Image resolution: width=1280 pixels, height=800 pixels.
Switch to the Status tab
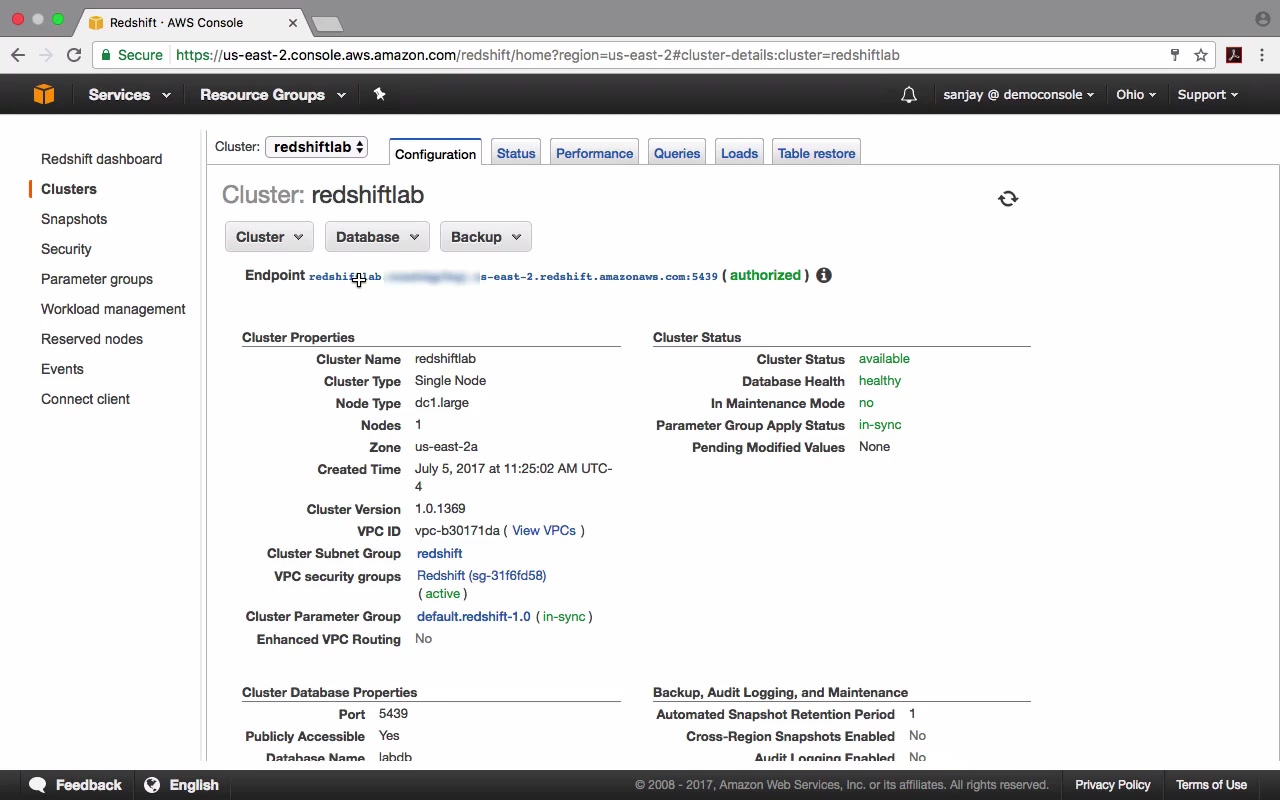[516, 153]
